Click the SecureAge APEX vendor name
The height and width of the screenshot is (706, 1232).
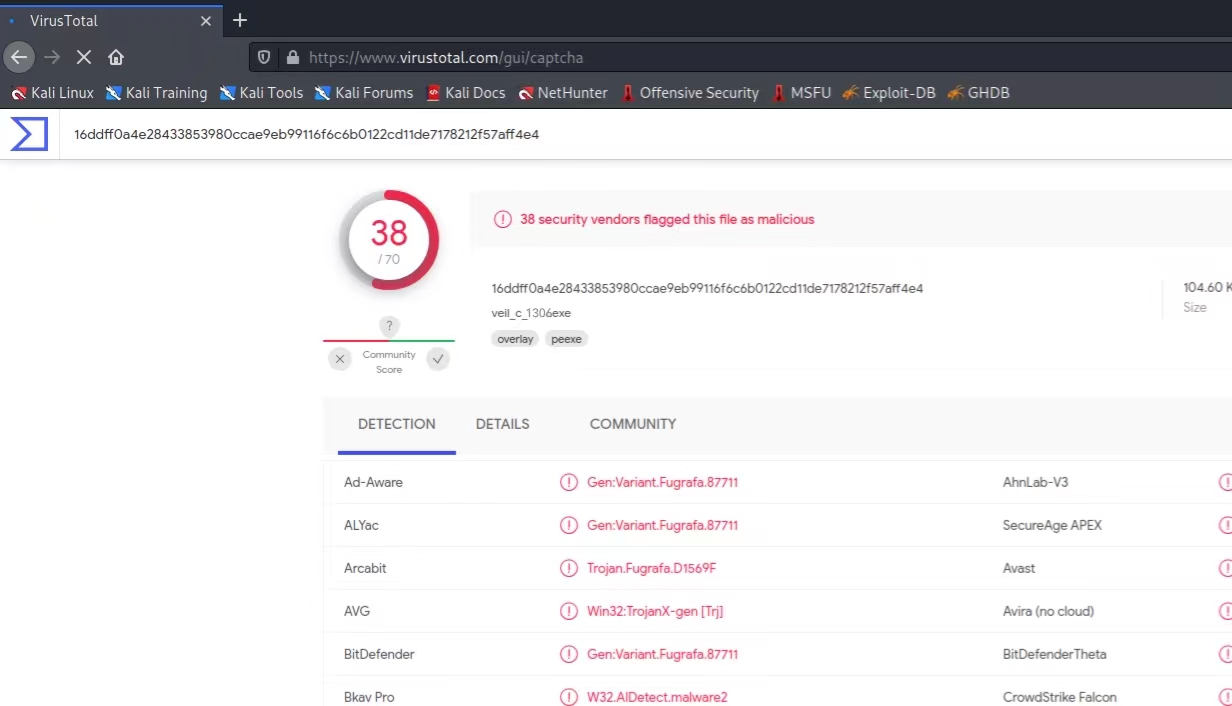tap(1052, 525)
